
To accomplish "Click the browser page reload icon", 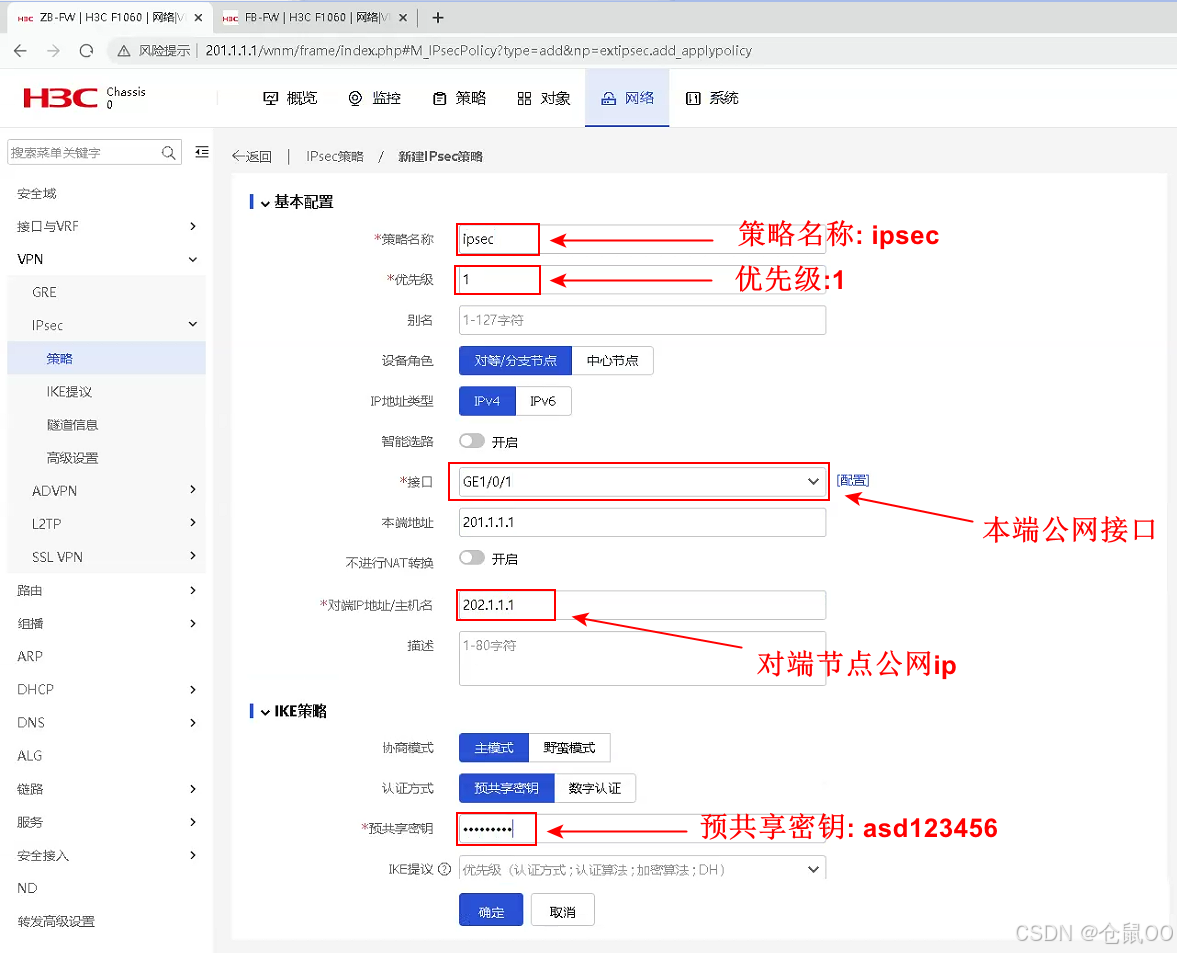I will click(88, 49).
